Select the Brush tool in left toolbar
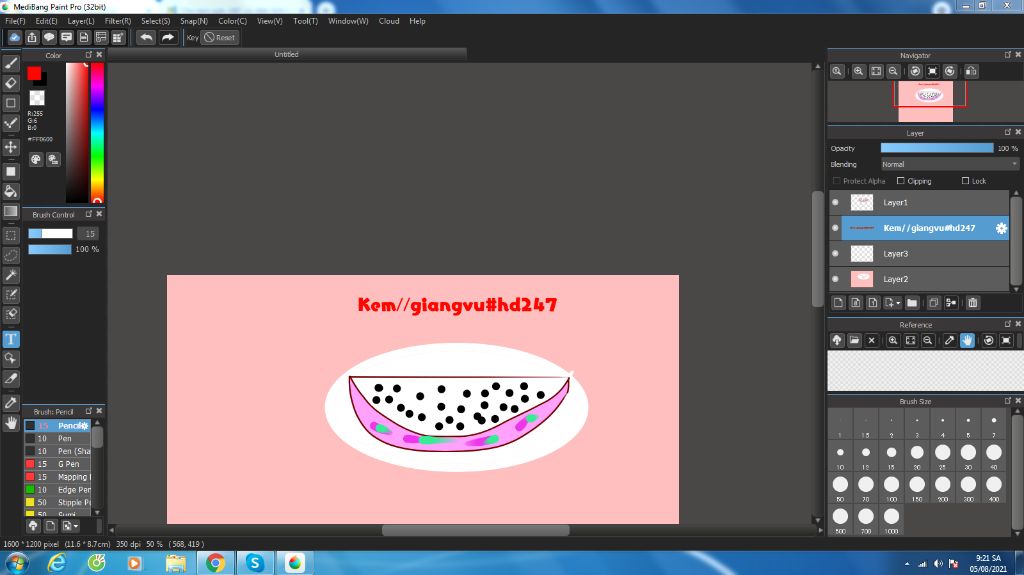 (x=11, y=63)
